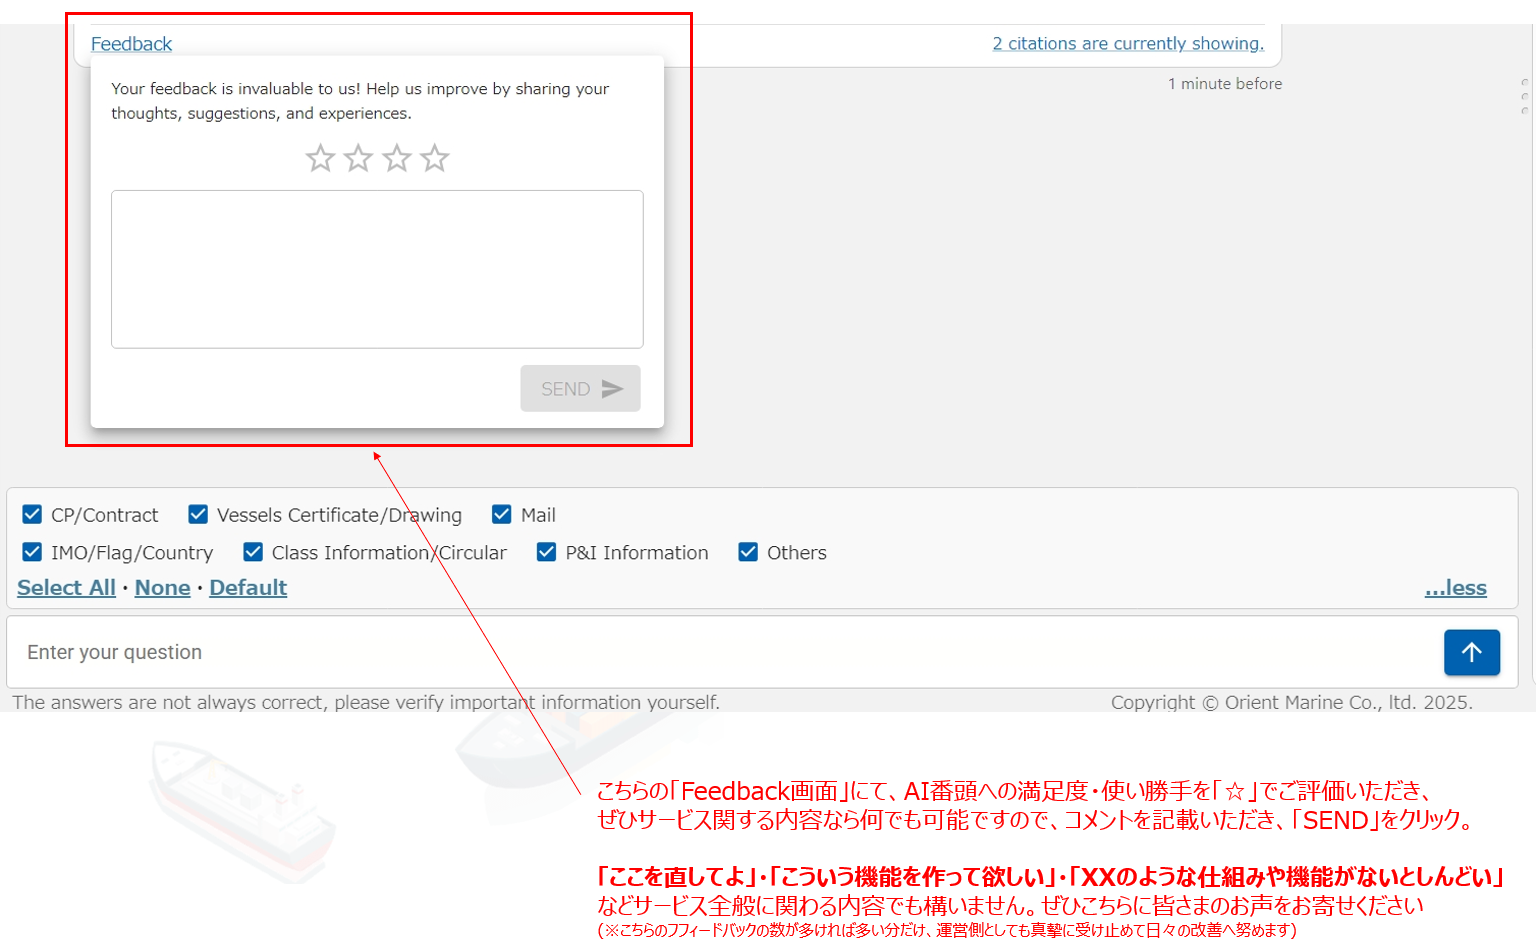Click the second rating star
1536x939 pixels.
coord(358,158)
